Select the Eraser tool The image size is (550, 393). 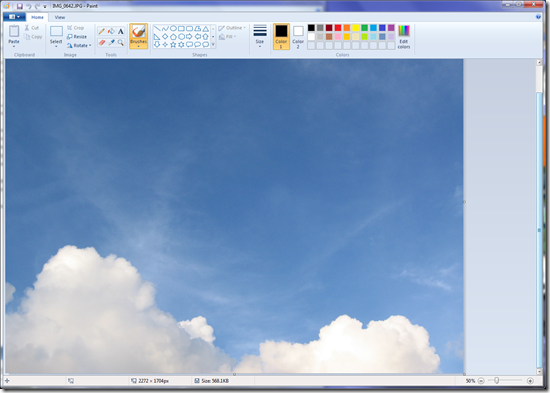click(x=102, y=42)
